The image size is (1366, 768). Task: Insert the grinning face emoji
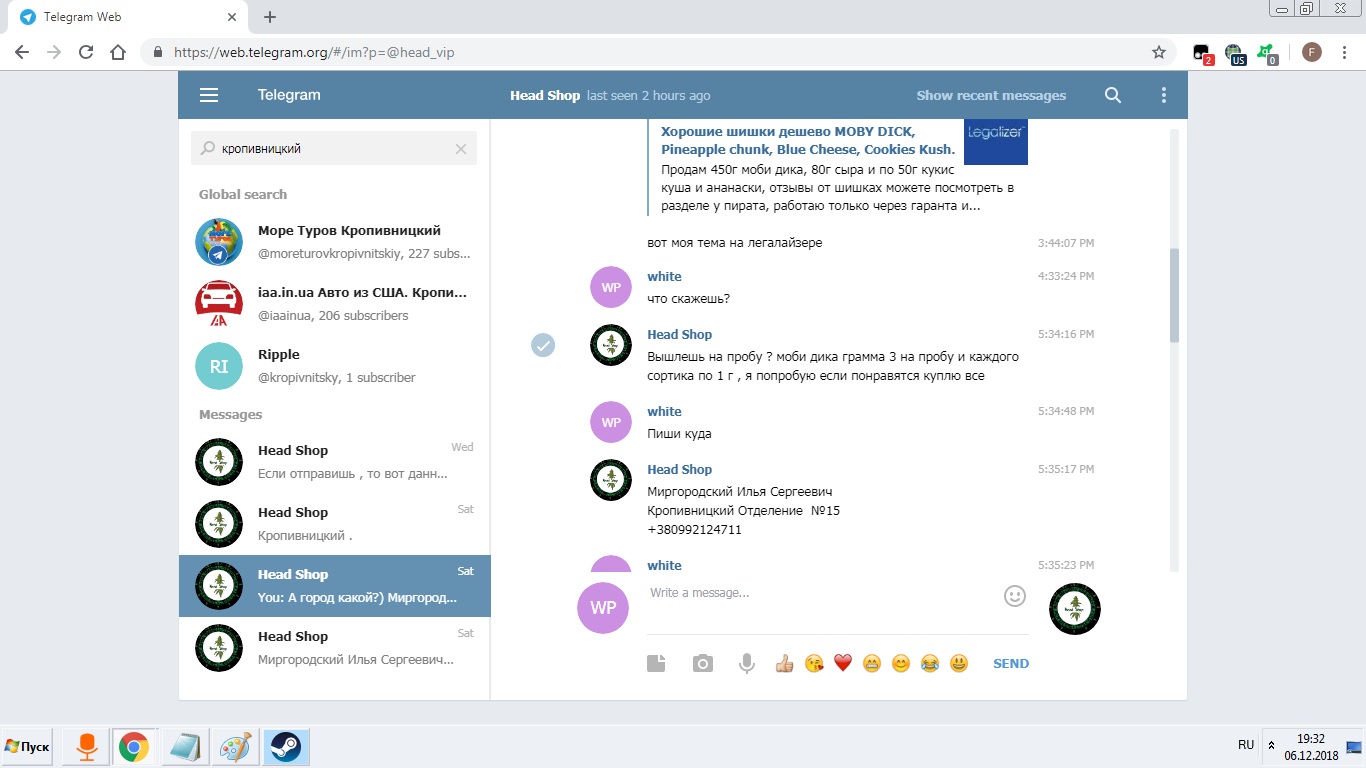(x=872, y=663)
